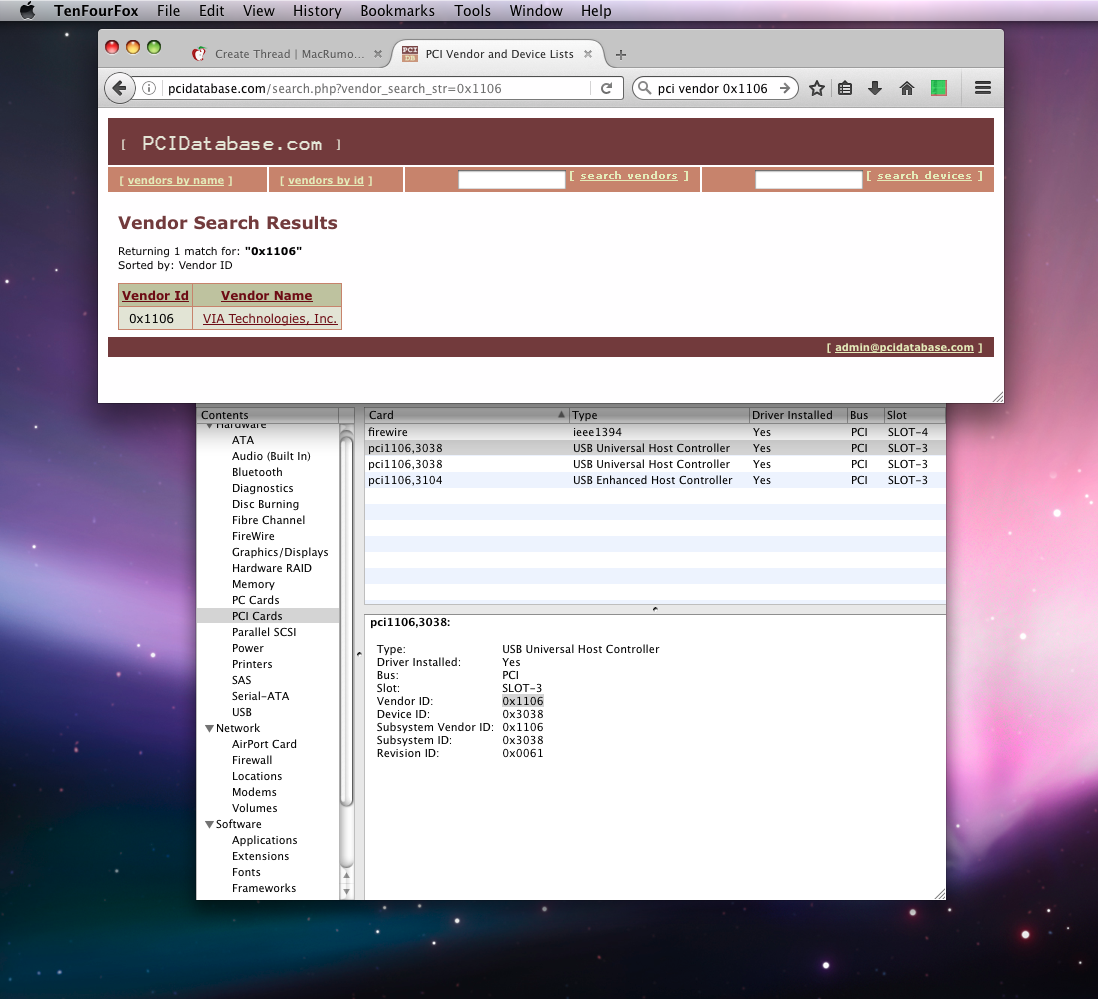Open the File menu
Screen dimensions: 1098x999
(x=168, y=11)
